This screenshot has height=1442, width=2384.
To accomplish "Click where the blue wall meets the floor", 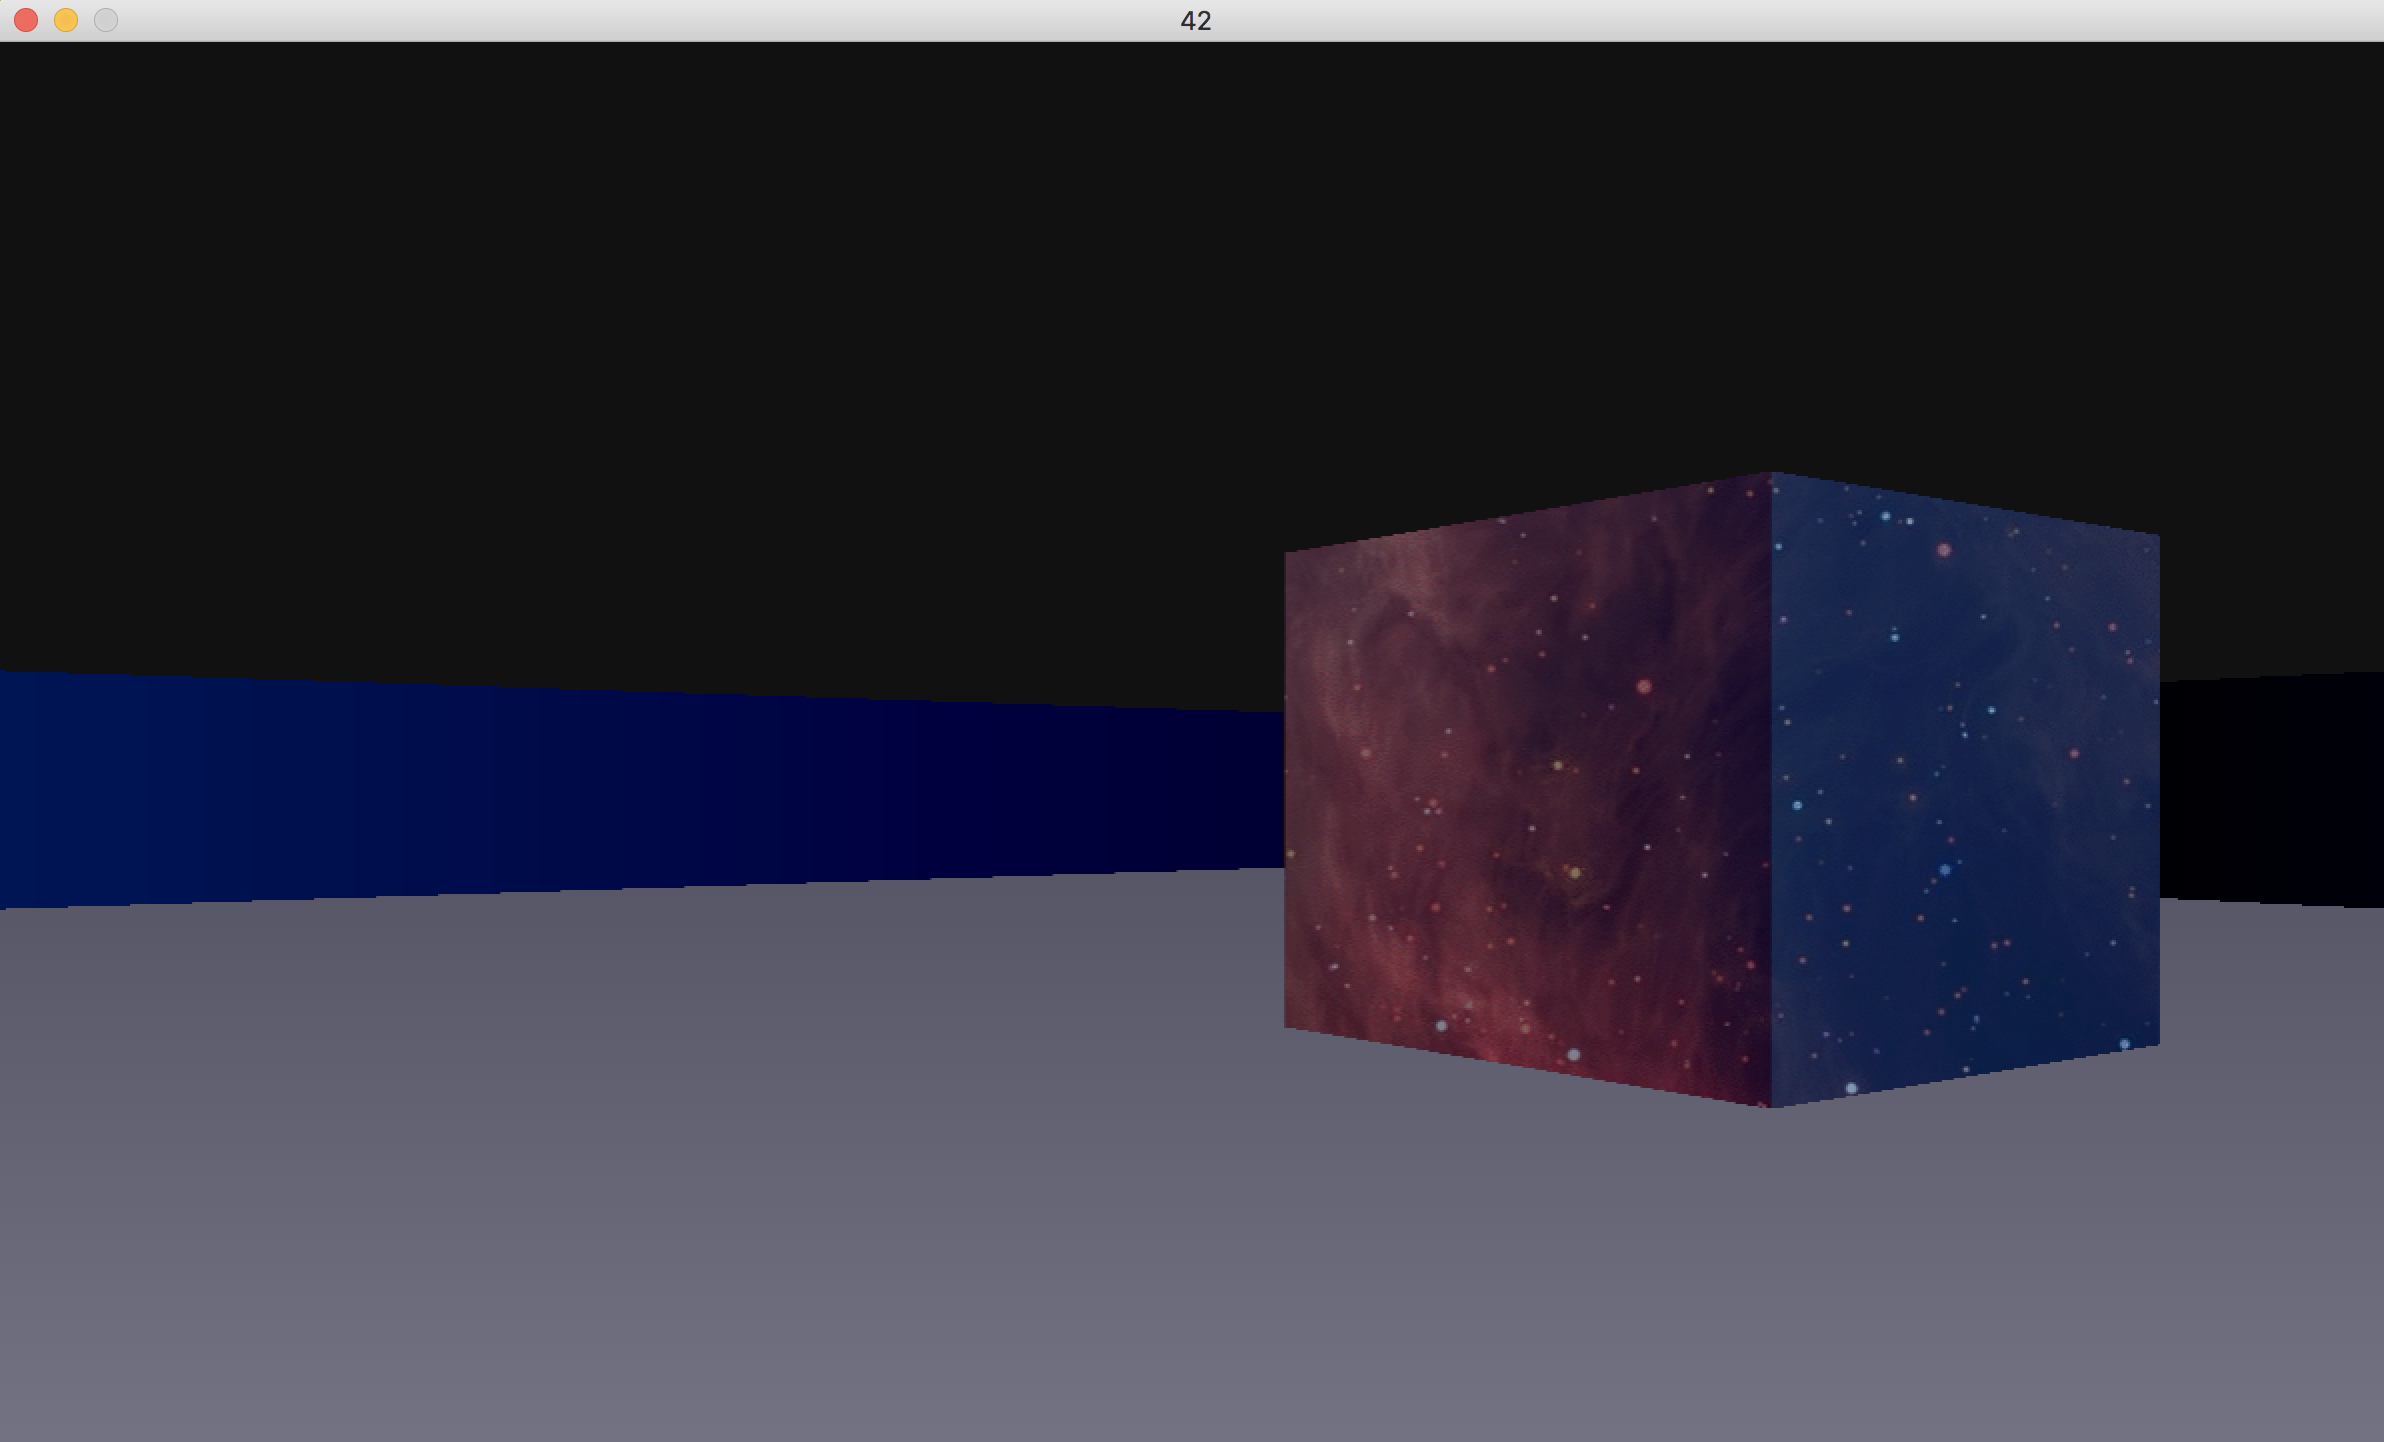I will (600, 892).
